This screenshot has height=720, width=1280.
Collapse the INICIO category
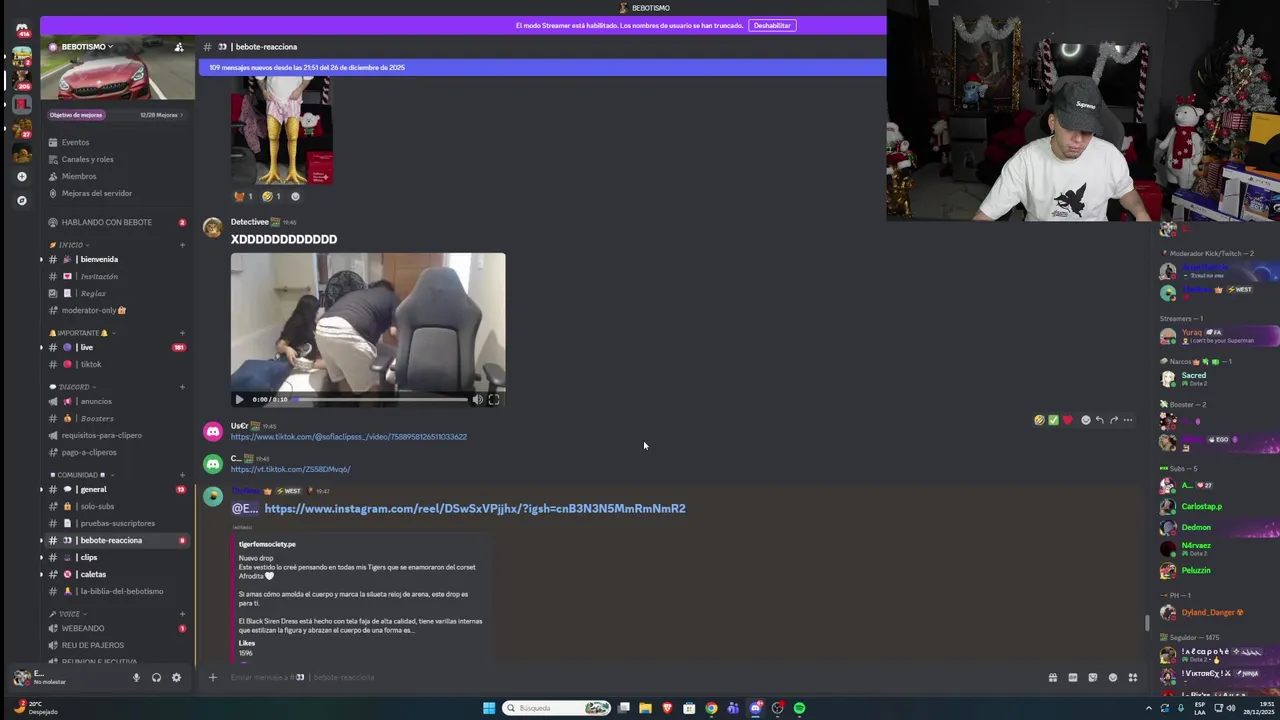tap(70, 245)
